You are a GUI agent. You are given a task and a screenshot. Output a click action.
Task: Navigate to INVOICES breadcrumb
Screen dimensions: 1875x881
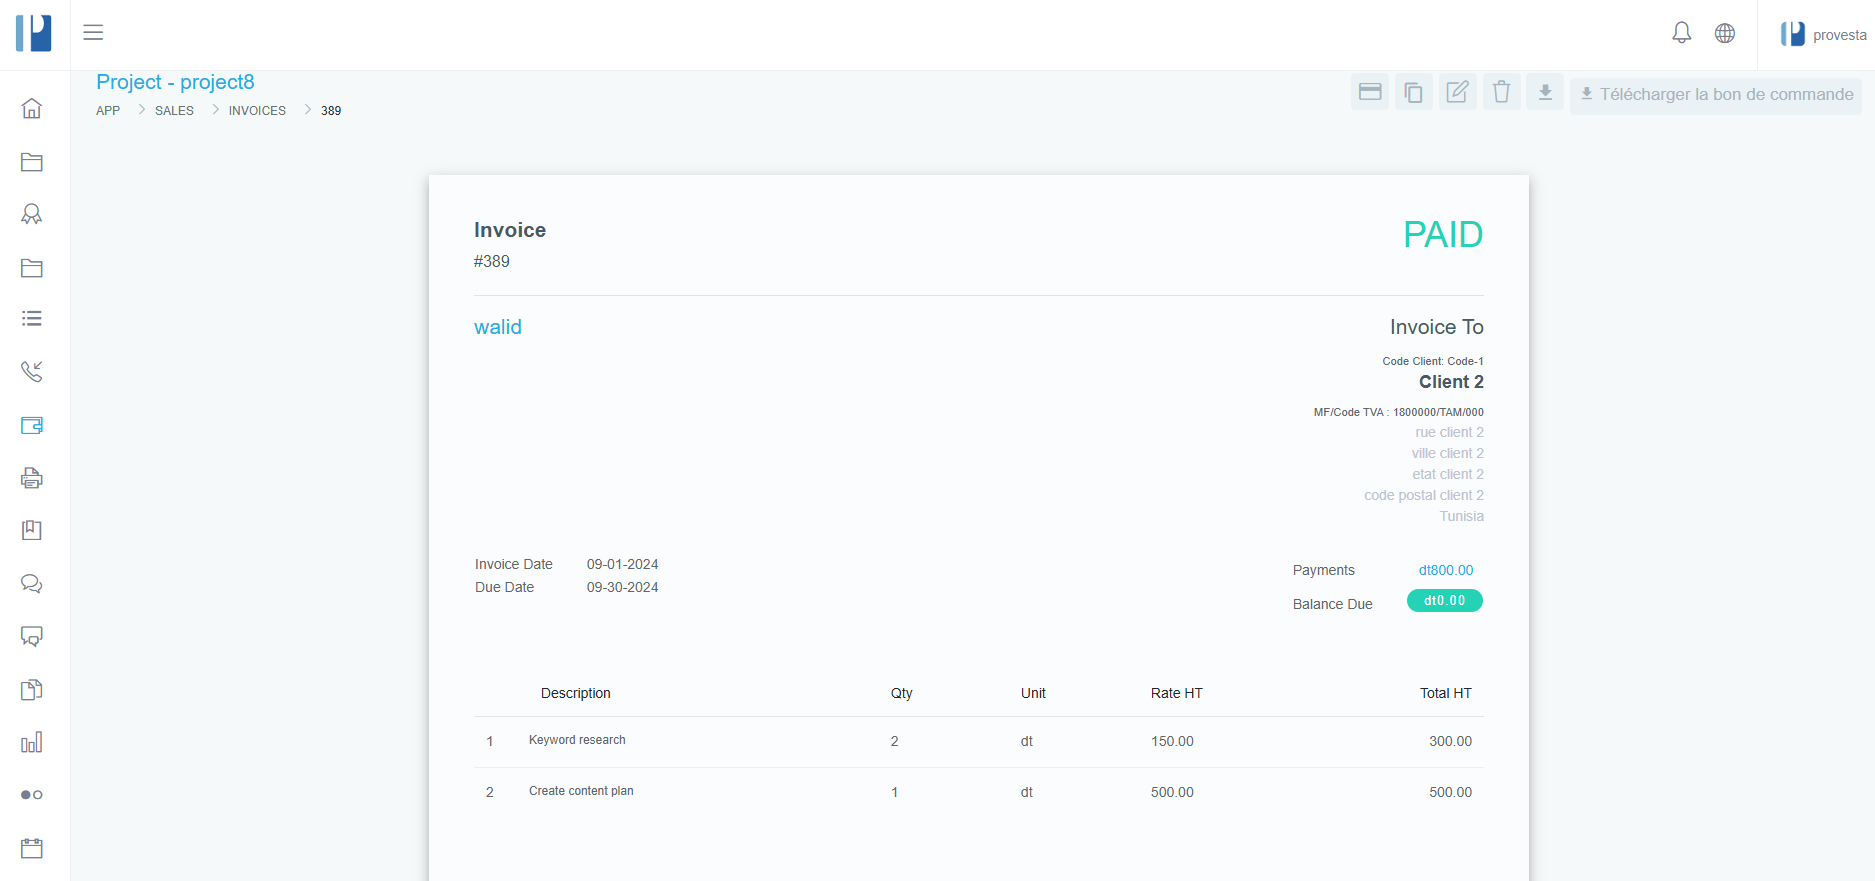click(257, 111)
